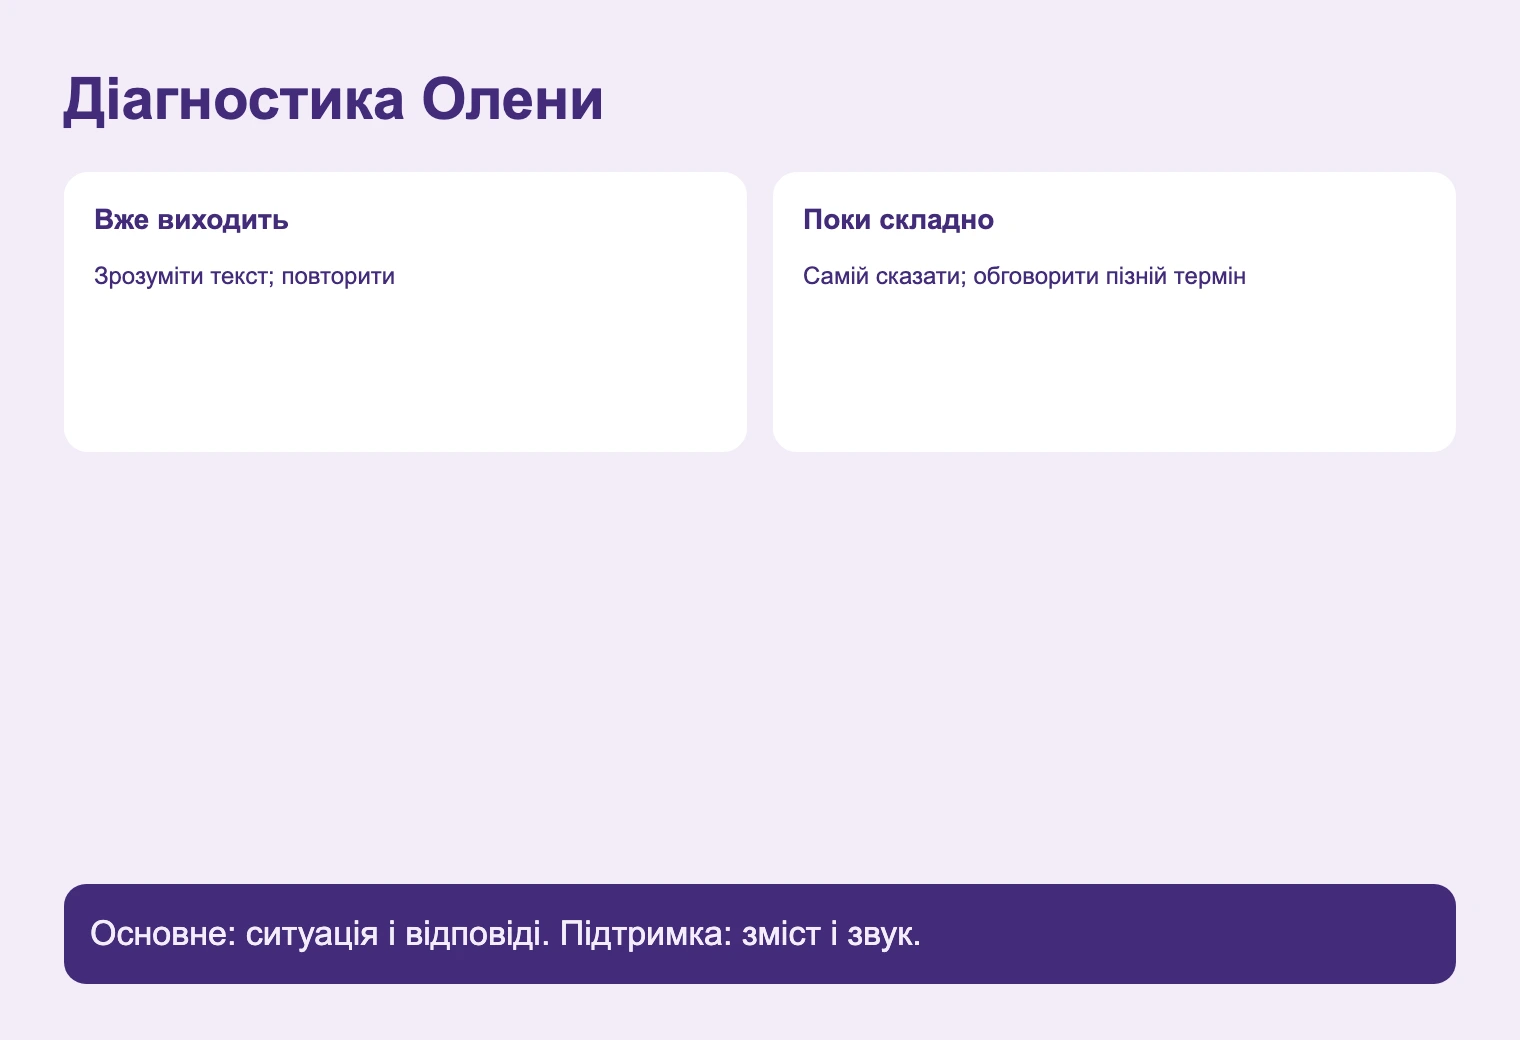This screenshot has height=1040, width=1520.
Task: Click the footer banner starting "Основне: ситуація"
Action: (x=760, y=934)
